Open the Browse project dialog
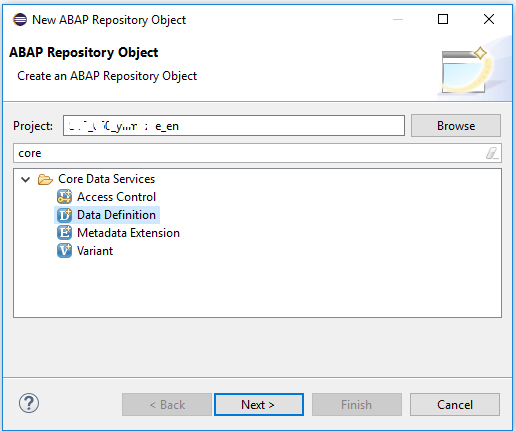Screen dimensions: 516x431 [456, 126]
